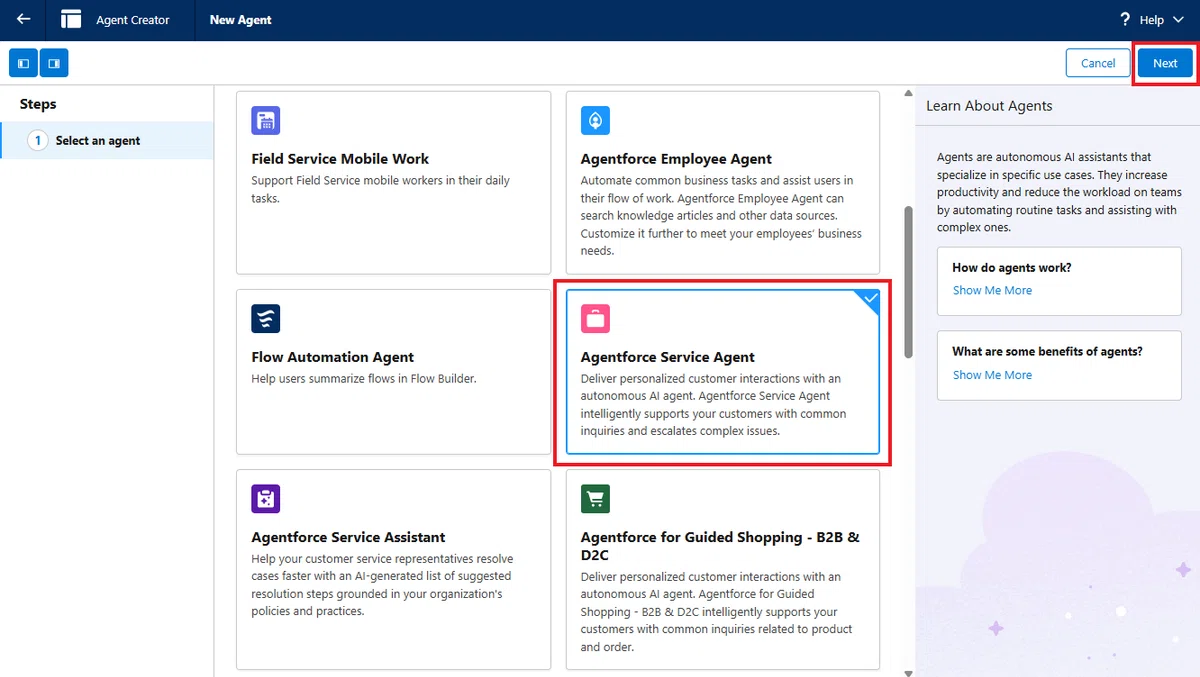Click the agent list vertical scrollbar thumb
This screenshot has width=1200, height=677.
tap(908, 282)
